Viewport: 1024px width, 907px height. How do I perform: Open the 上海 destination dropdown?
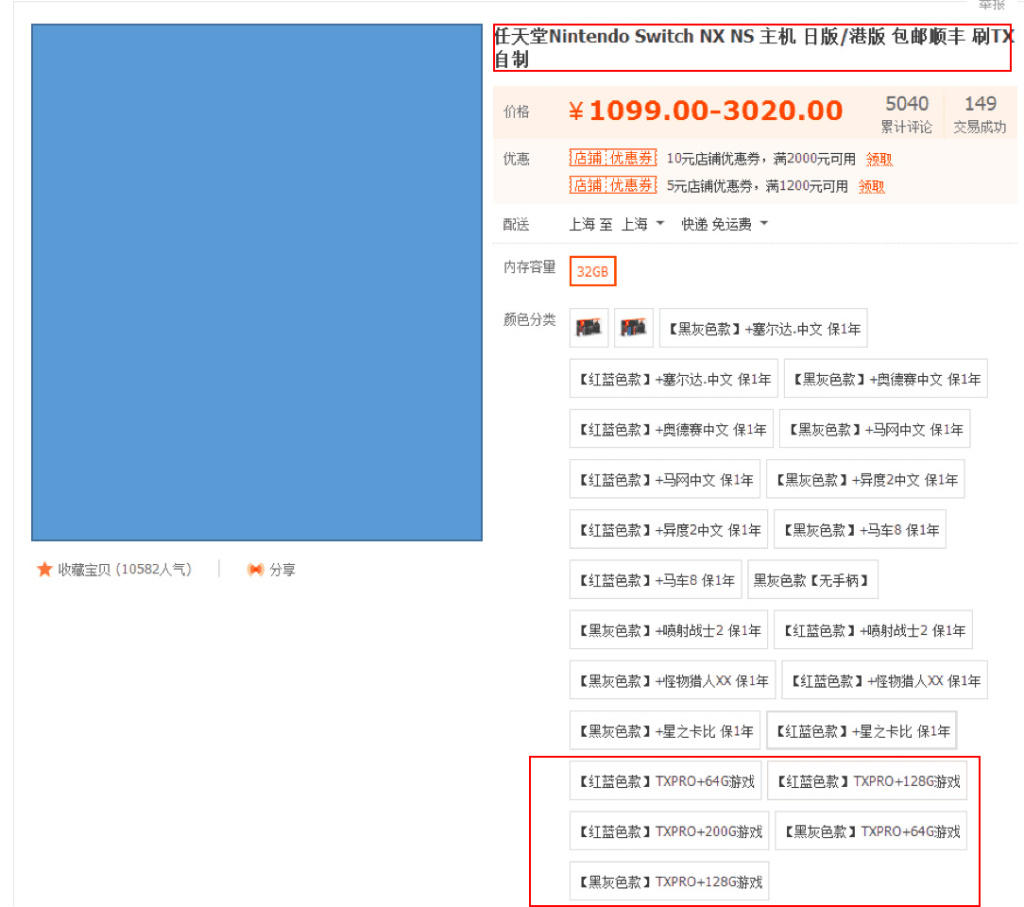pyautogui.click(x=642, y=224)
